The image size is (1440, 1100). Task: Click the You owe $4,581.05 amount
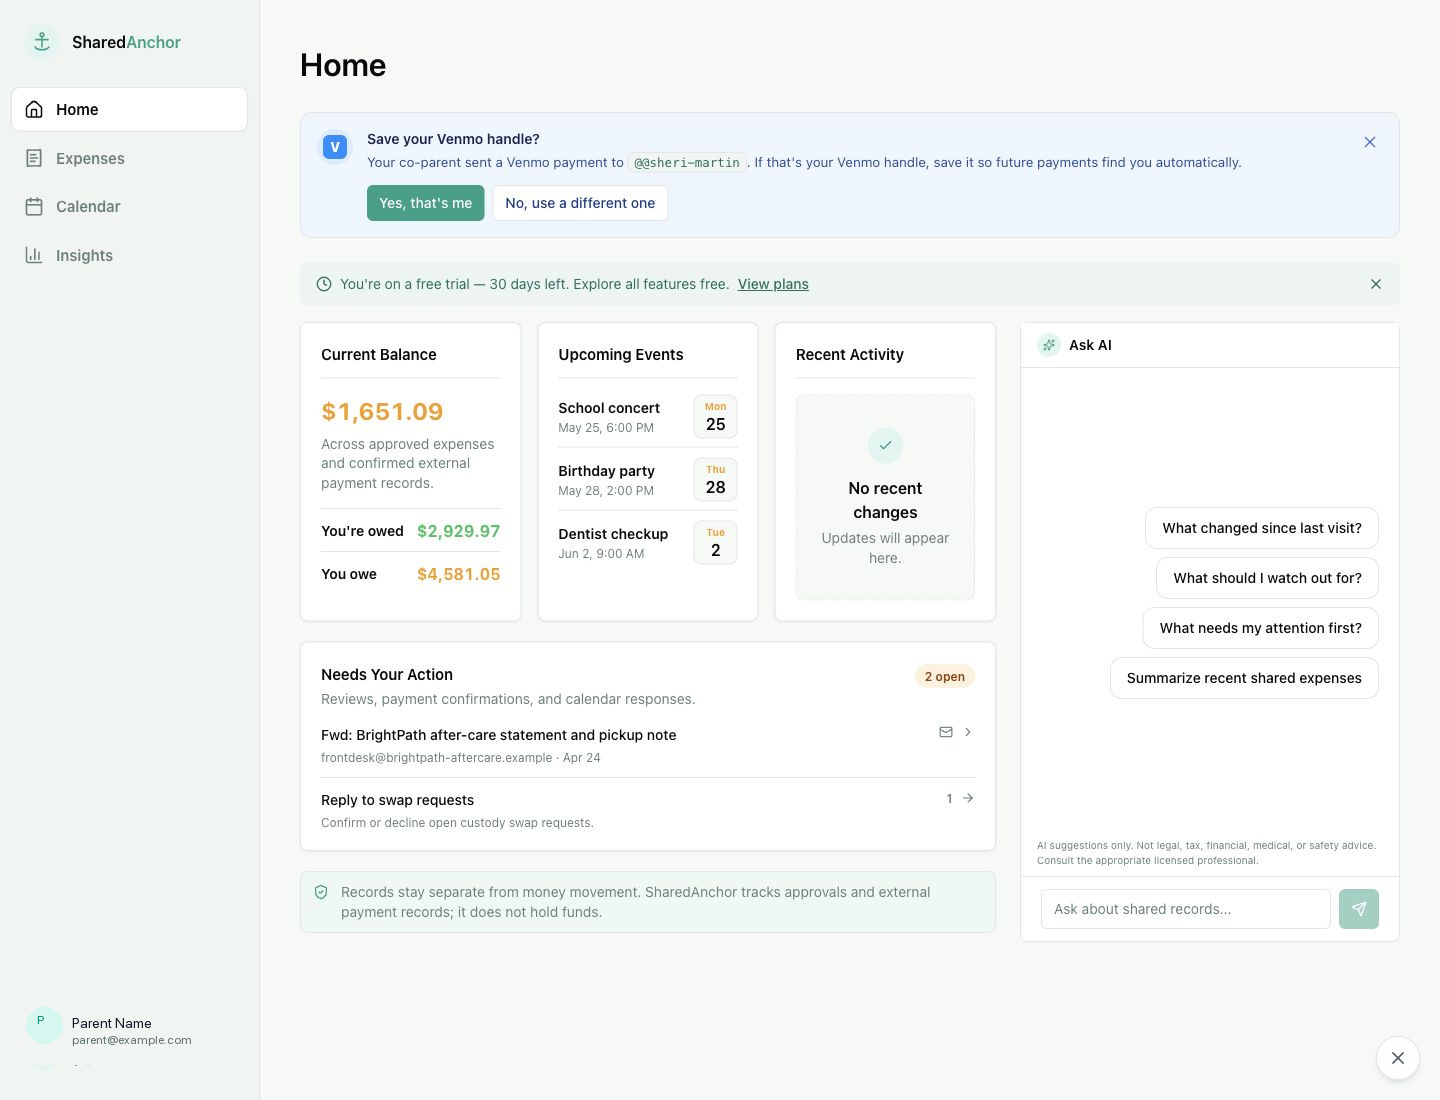coord(458,574)
